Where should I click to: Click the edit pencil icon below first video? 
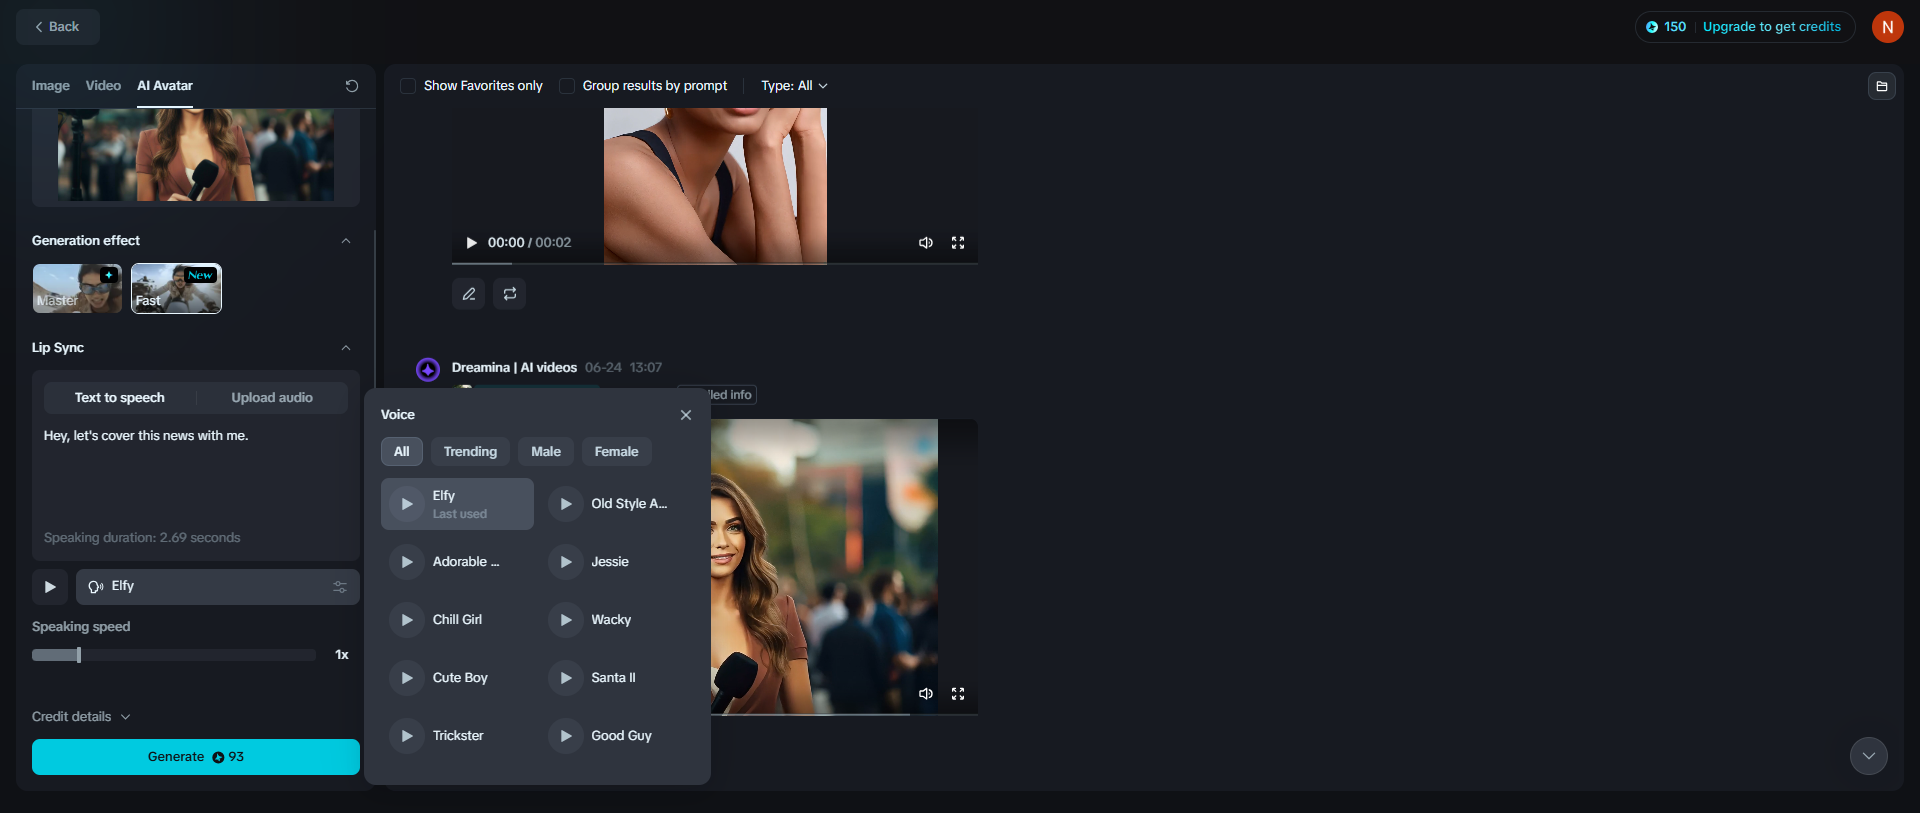(469, 294)
